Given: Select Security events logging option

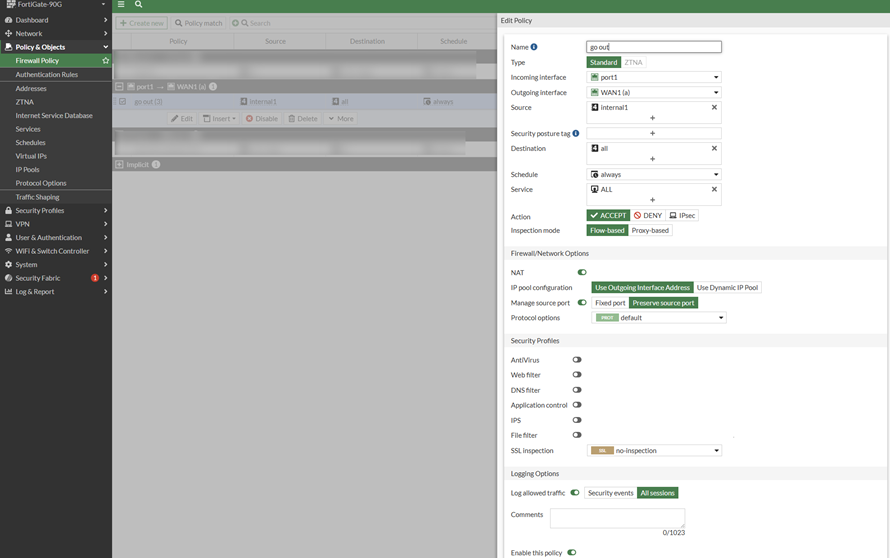Looking at the screenshot, I should 611,493.
